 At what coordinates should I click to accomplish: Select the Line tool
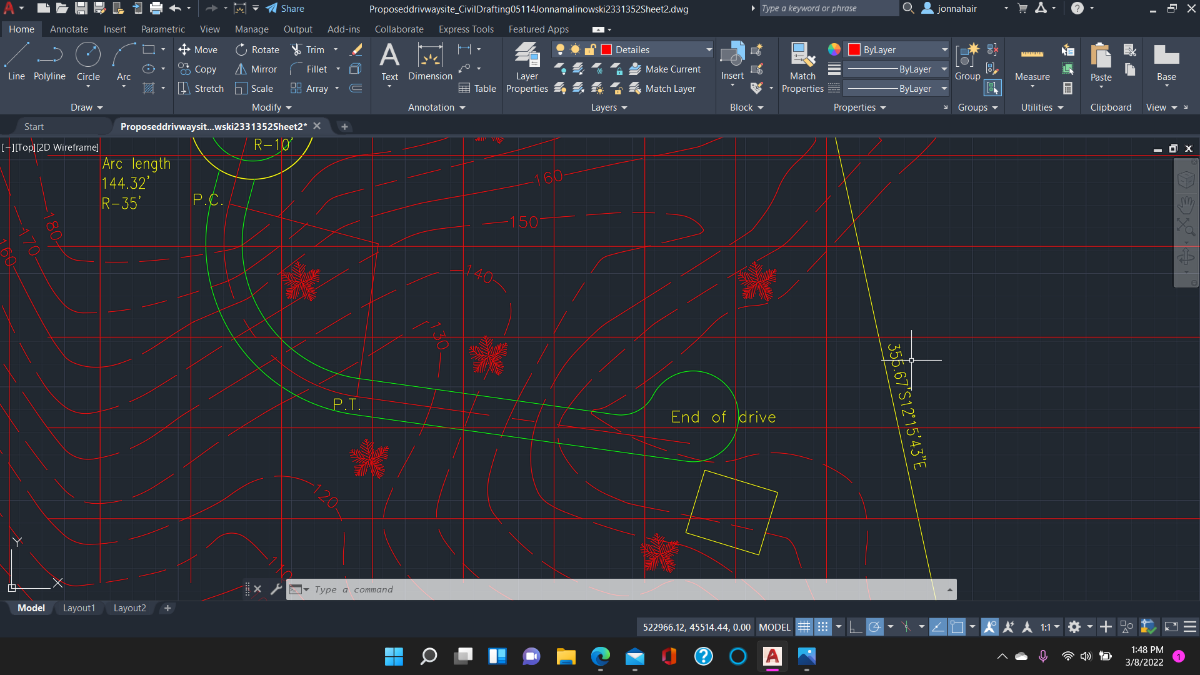coord(17,62)
